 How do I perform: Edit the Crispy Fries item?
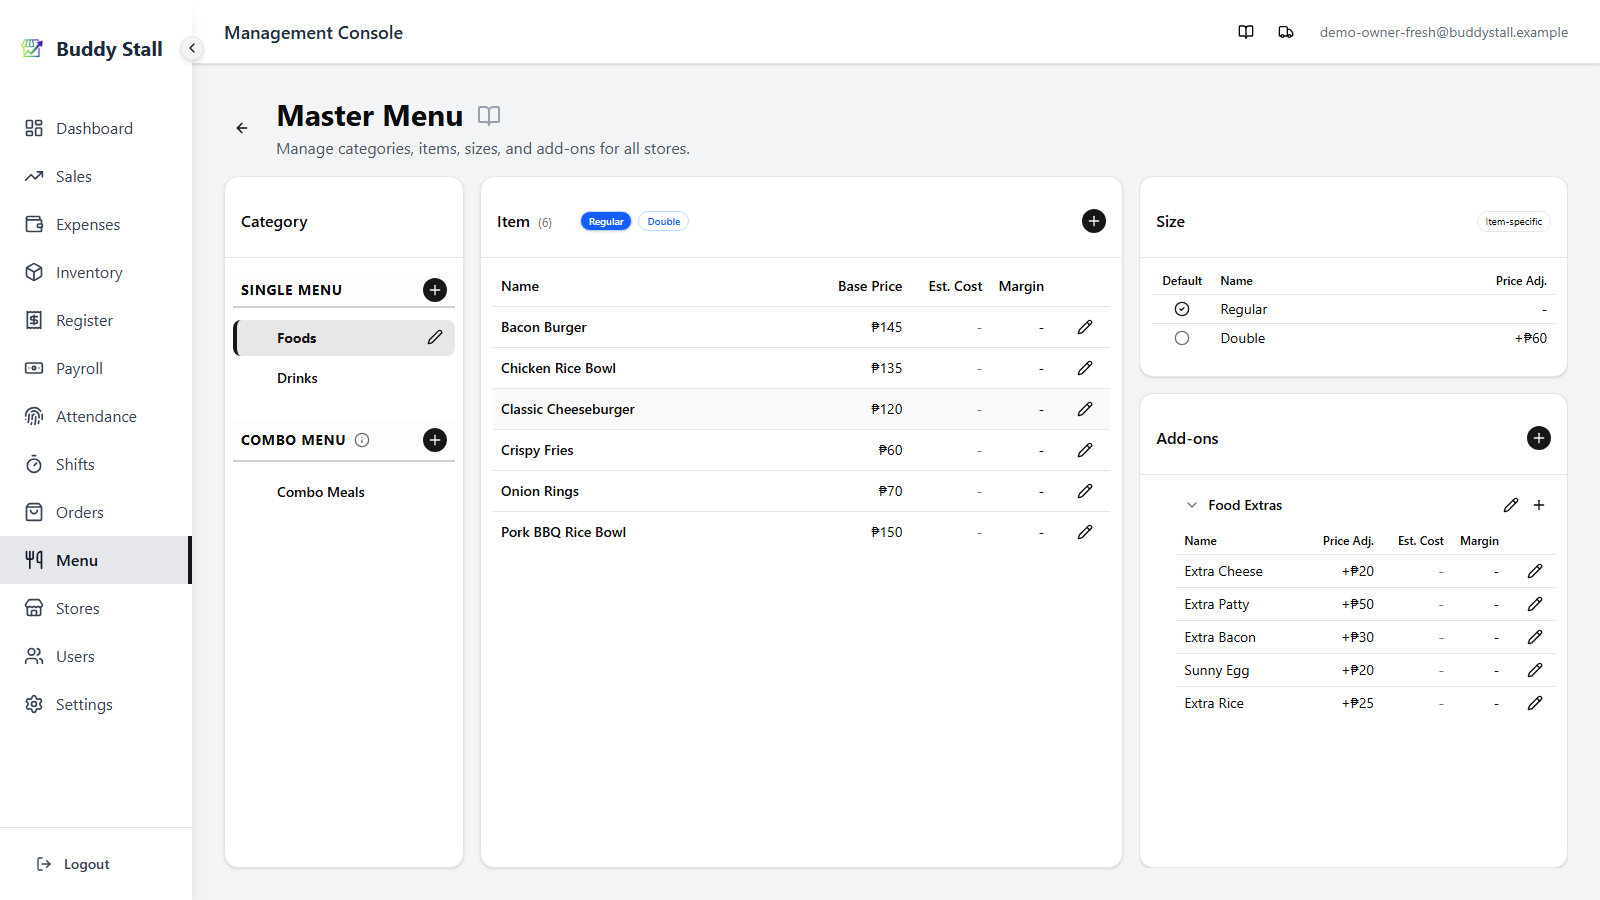1085,450
